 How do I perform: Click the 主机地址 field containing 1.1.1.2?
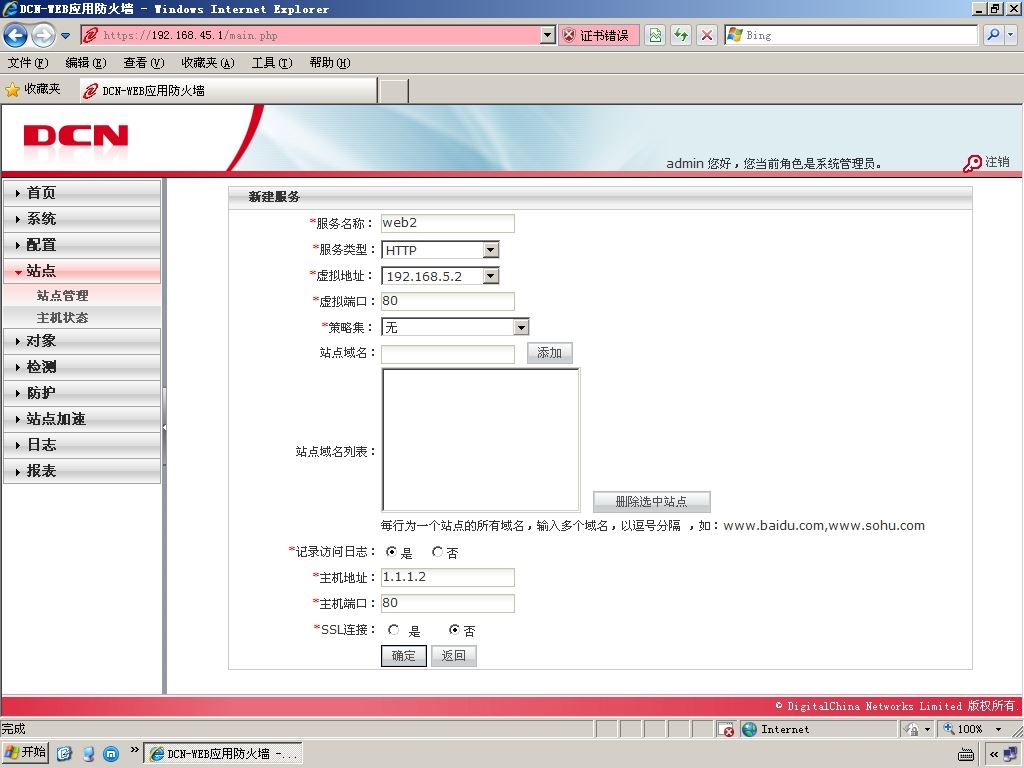(447, 577)
